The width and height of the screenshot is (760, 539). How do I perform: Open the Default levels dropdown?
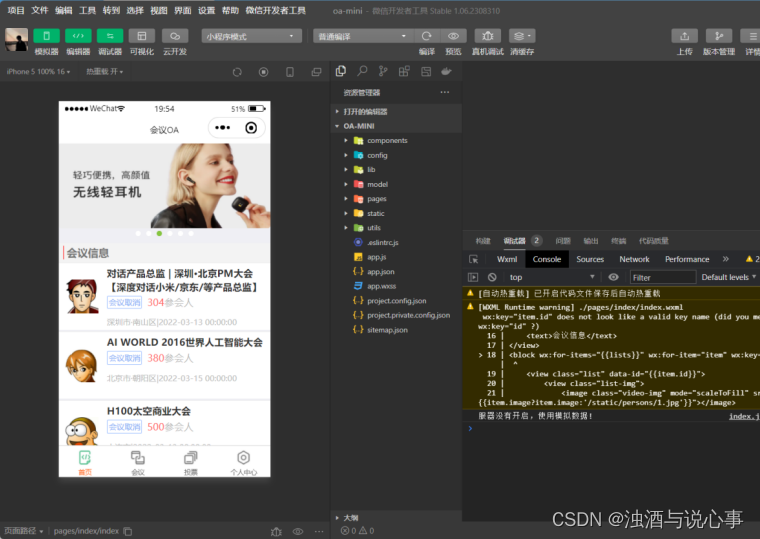[x=728, y=277]
